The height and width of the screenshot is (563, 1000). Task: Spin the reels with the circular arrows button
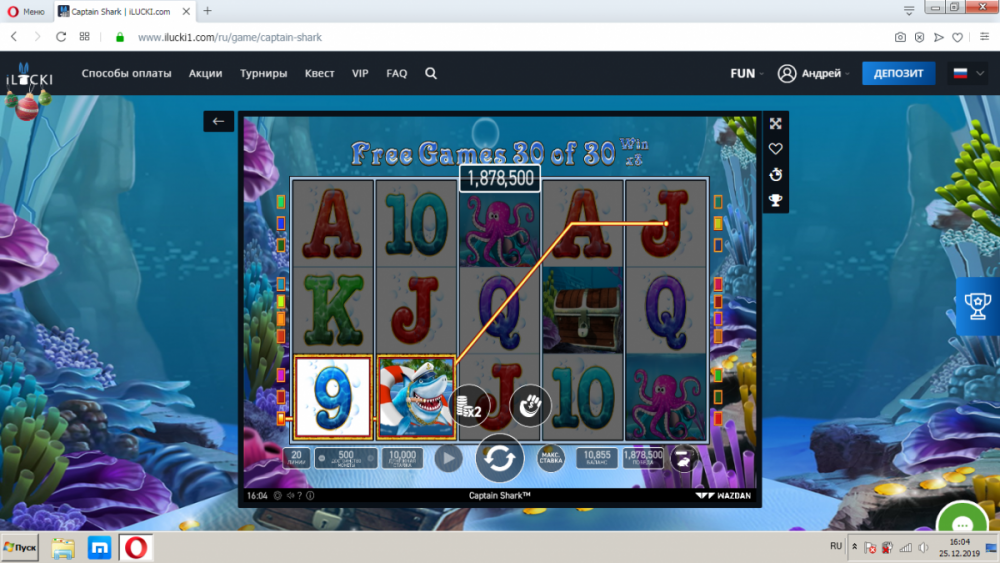point(499,458)
